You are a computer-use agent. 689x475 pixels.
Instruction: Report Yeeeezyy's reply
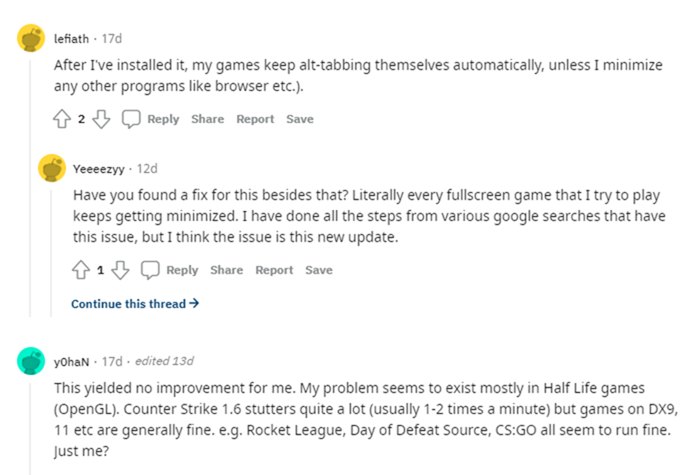274,270
